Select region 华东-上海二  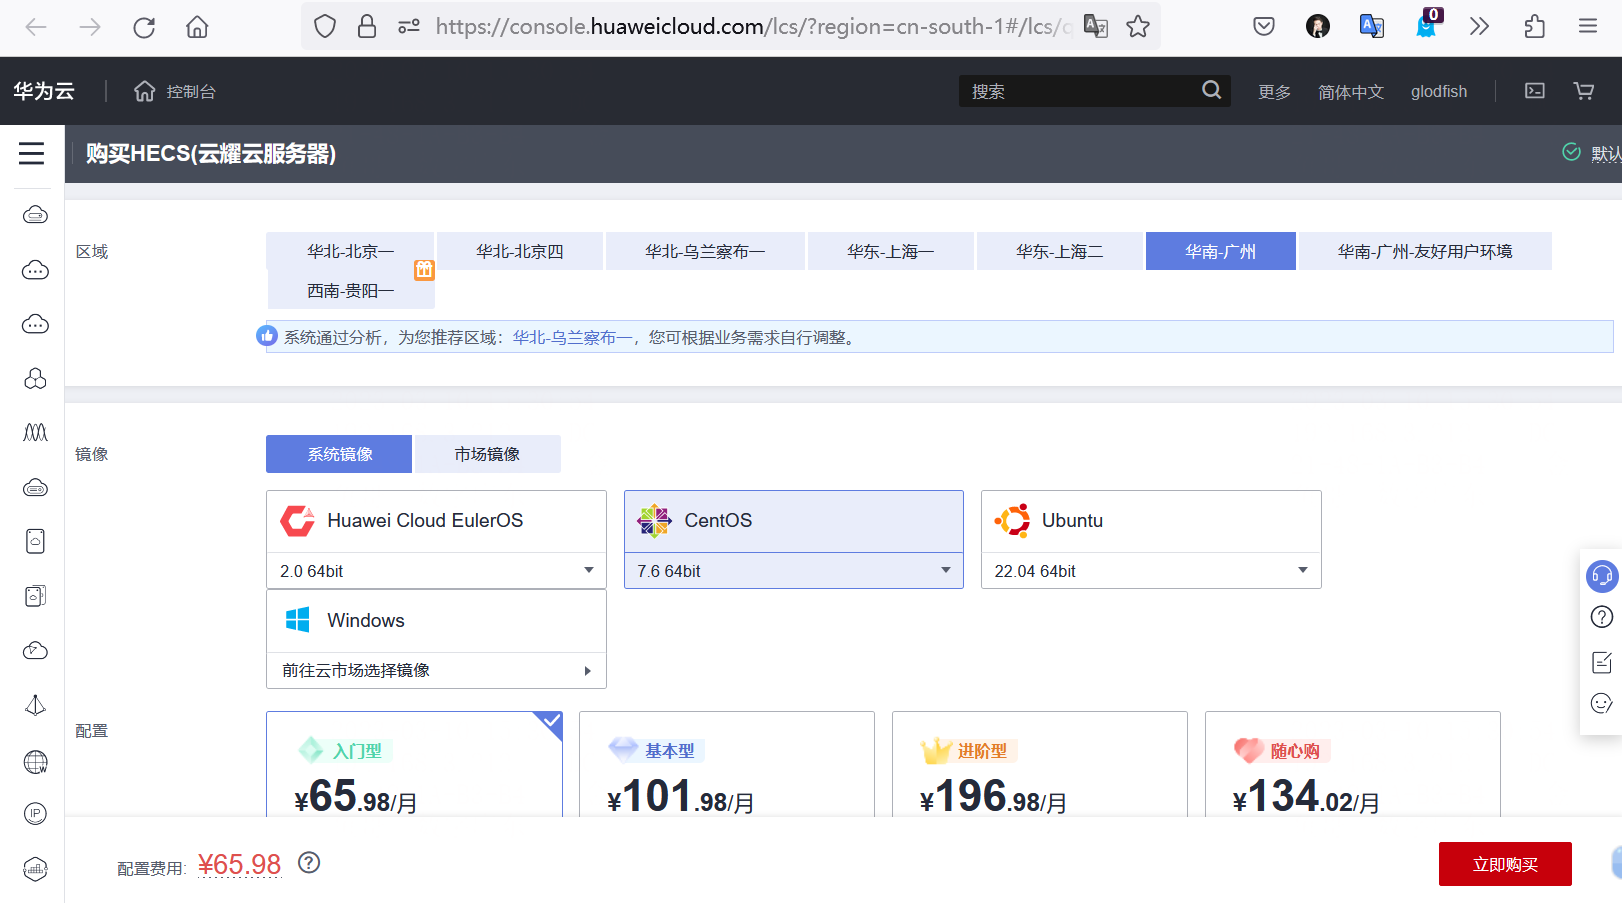pos(1060,251)
